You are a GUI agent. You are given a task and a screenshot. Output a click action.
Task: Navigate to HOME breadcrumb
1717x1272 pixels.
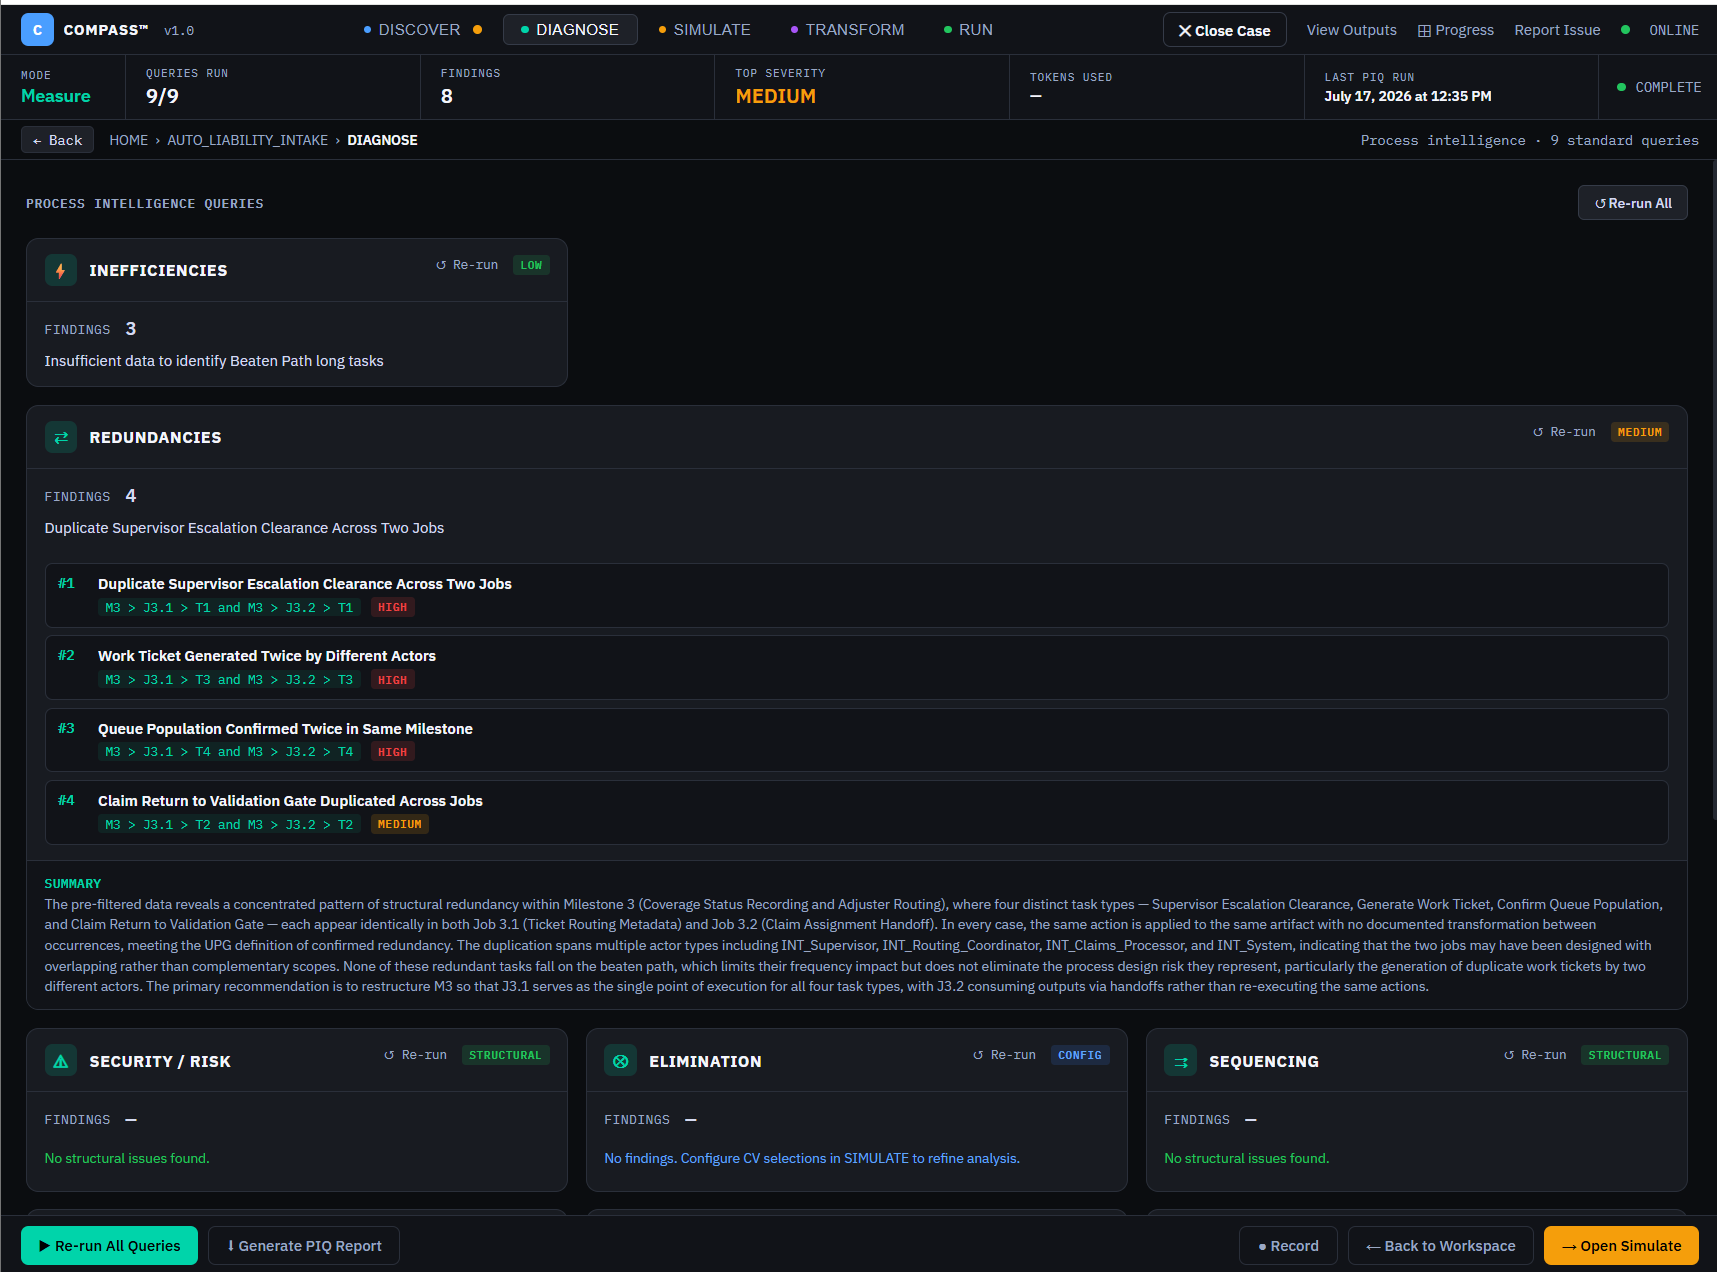click(x=128, y=140)
